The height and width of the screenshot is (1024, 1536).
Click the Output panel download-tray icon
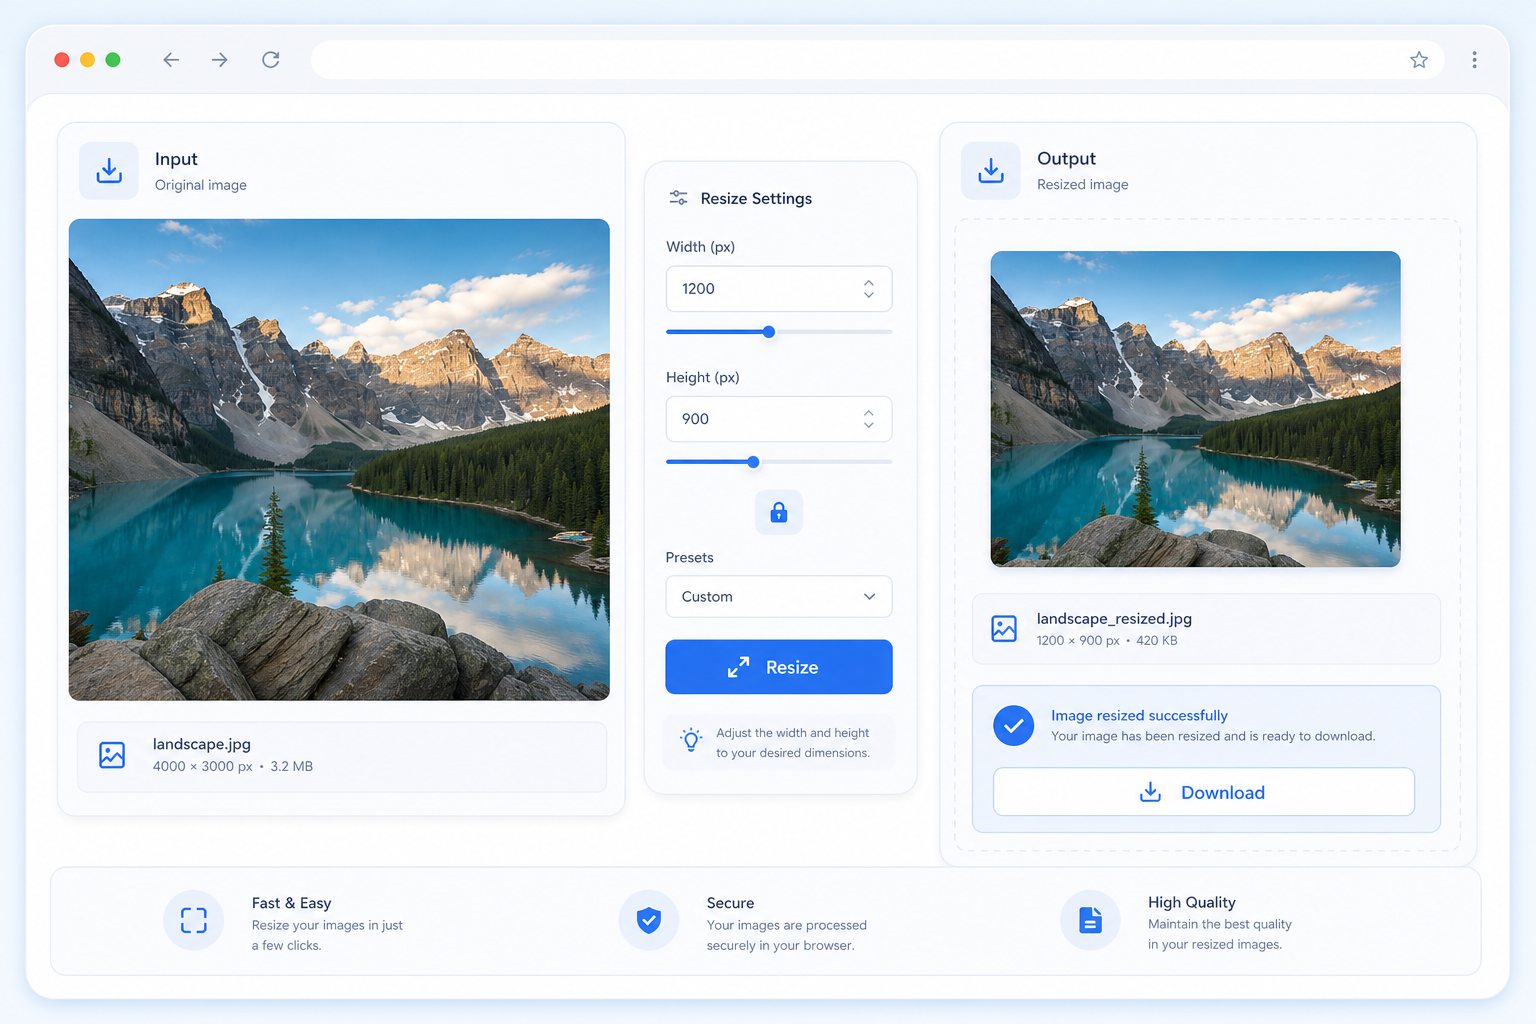[x=991, y=171]
